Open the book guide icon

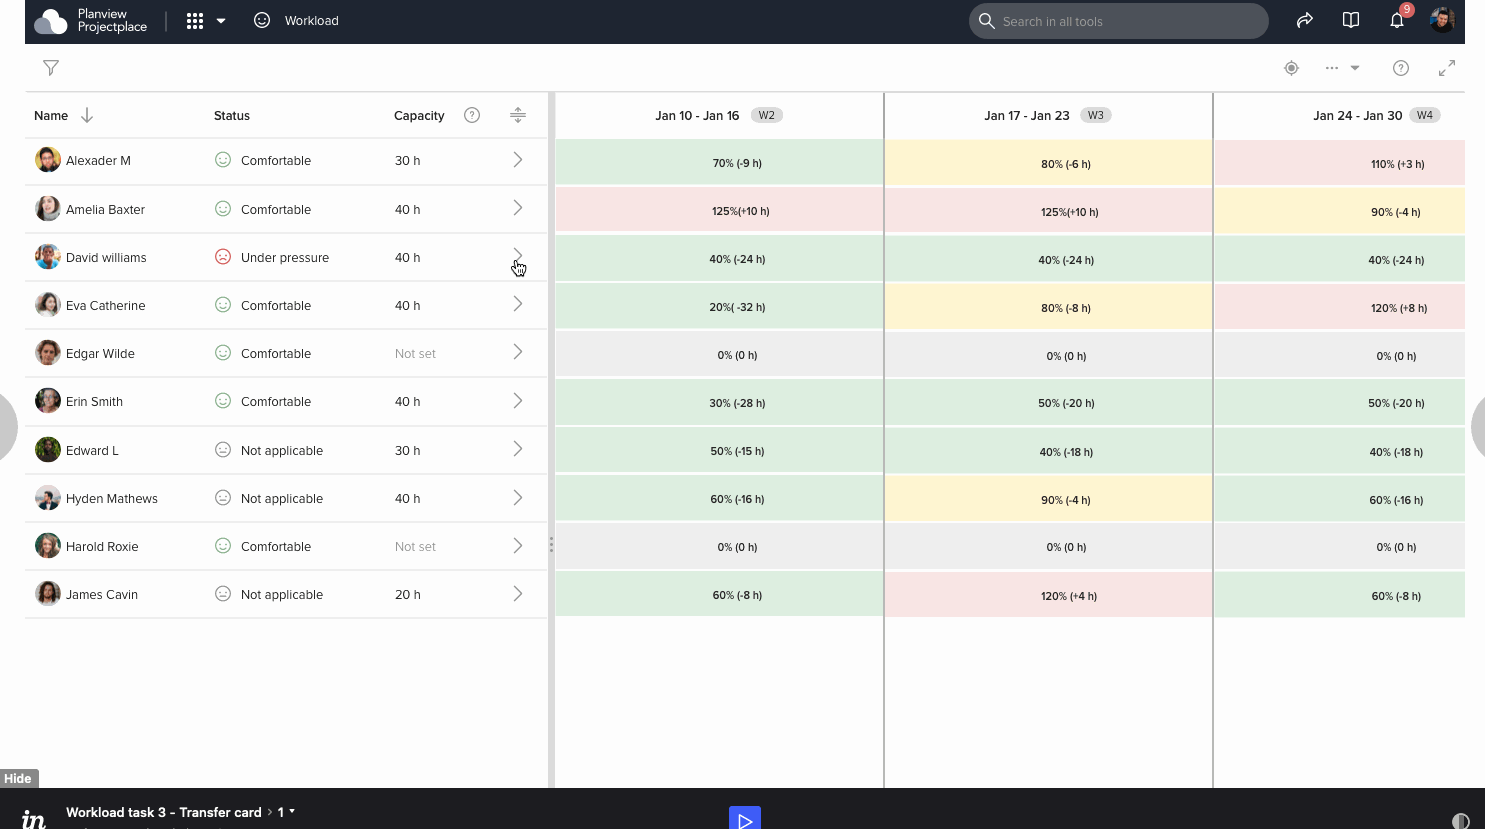tap(1350, 21)
